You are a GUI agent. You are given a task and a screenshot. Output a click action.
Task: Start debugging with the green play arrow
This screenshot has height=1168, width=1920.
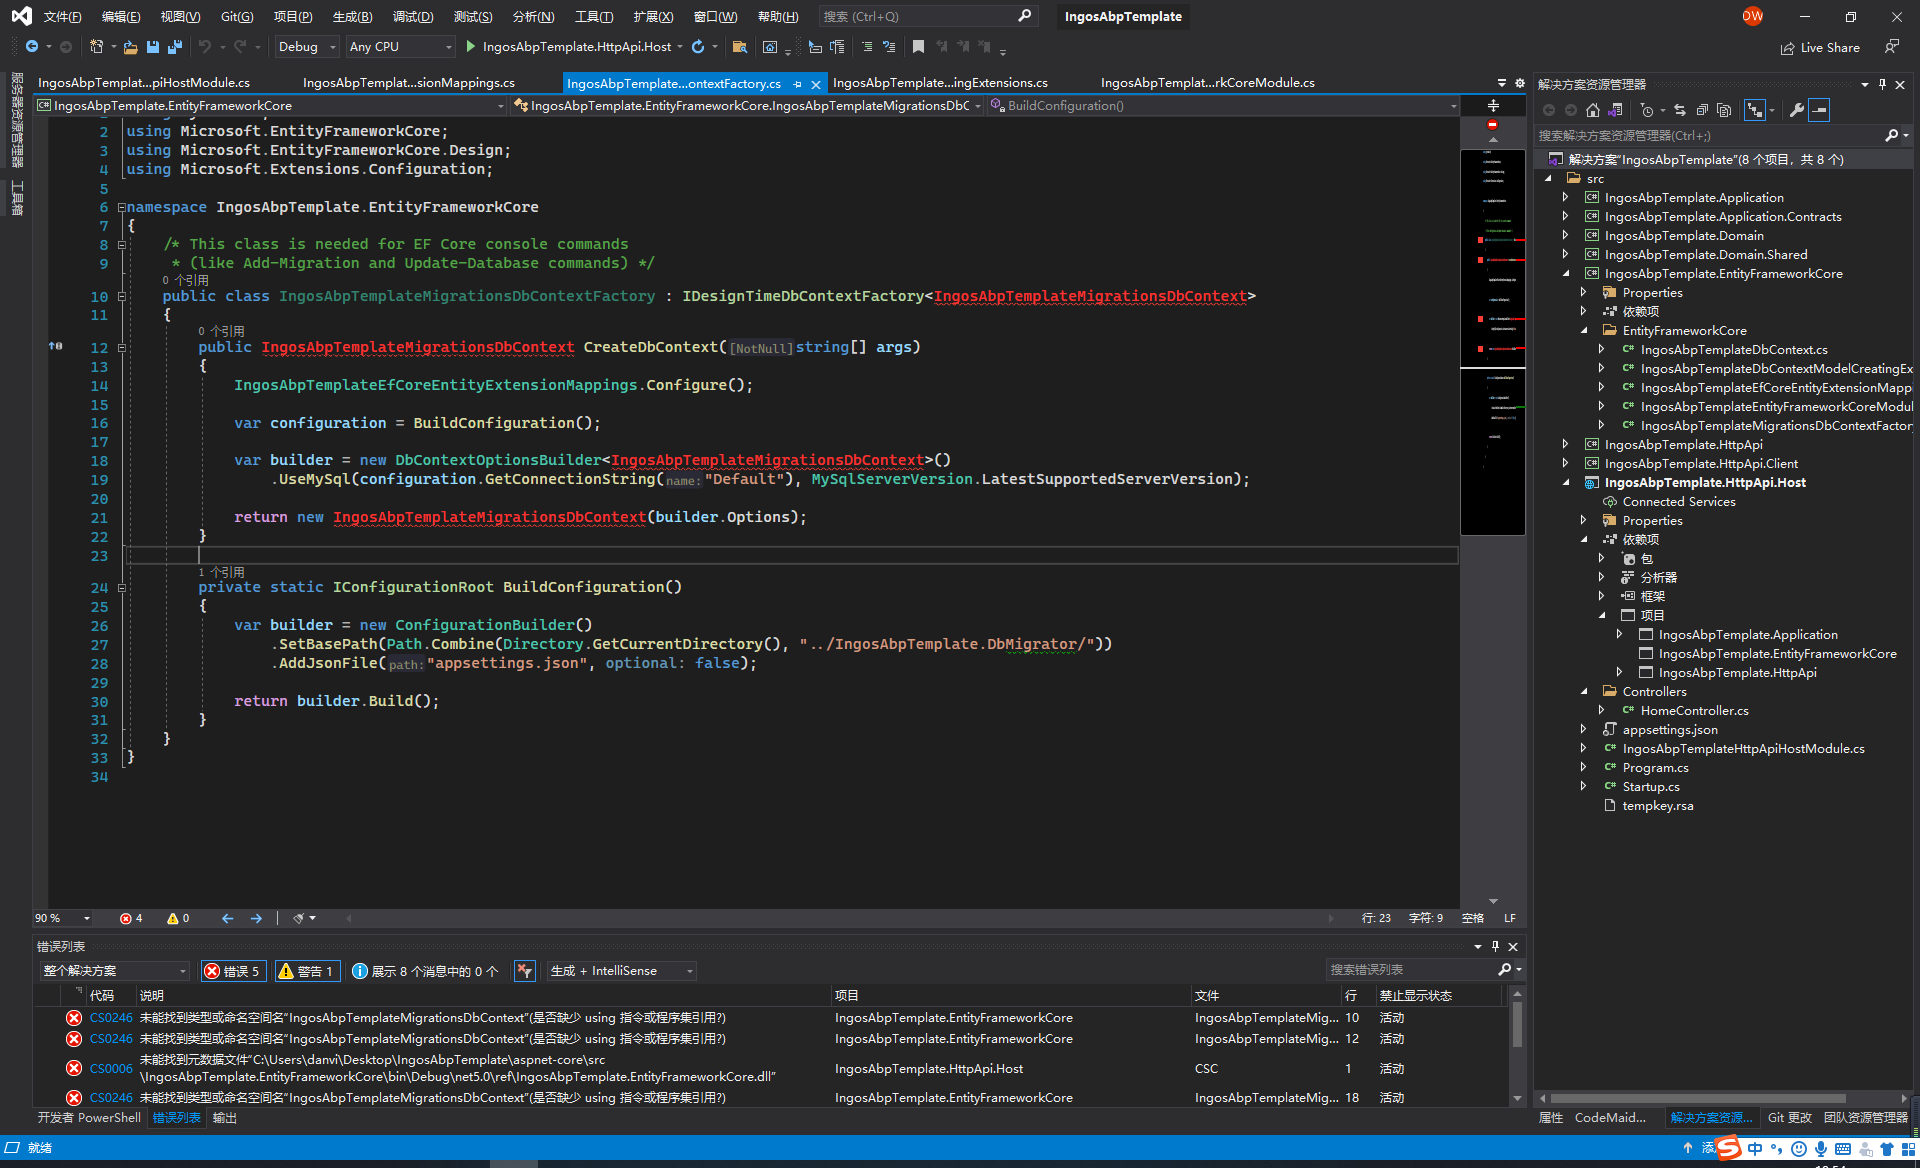tap(470, 47)
